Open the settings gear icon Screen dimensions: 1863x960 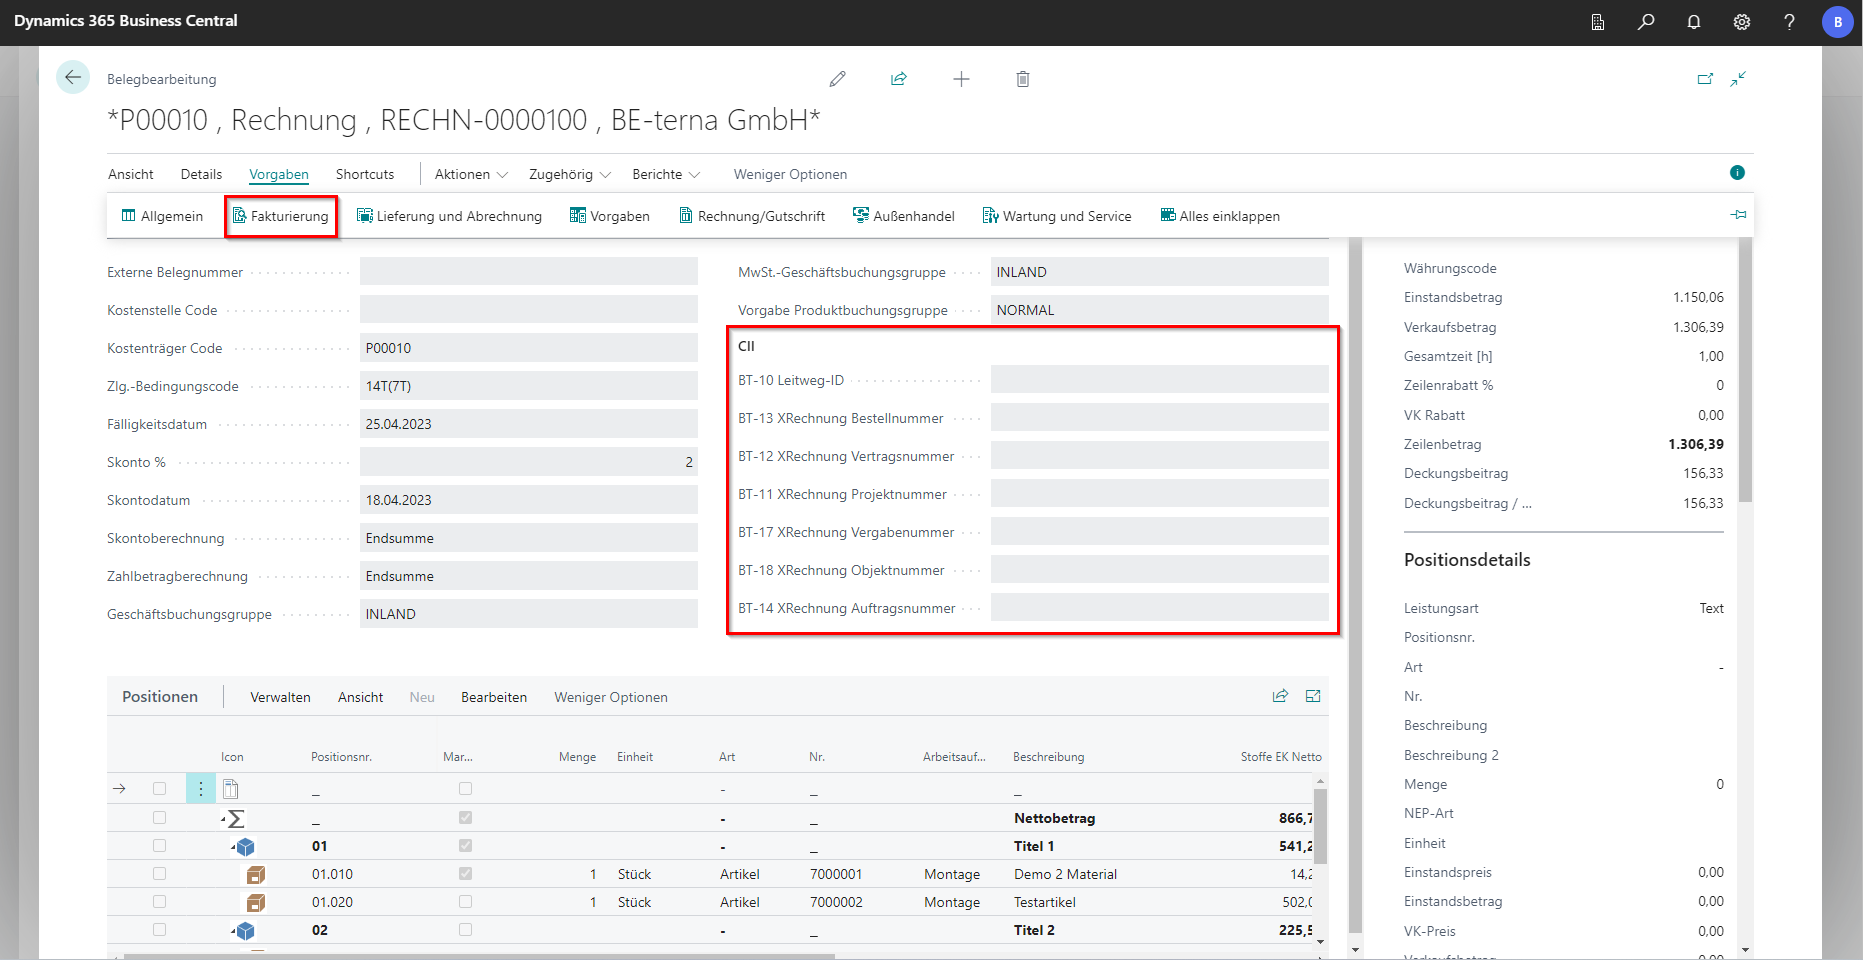pos(1742,22)
